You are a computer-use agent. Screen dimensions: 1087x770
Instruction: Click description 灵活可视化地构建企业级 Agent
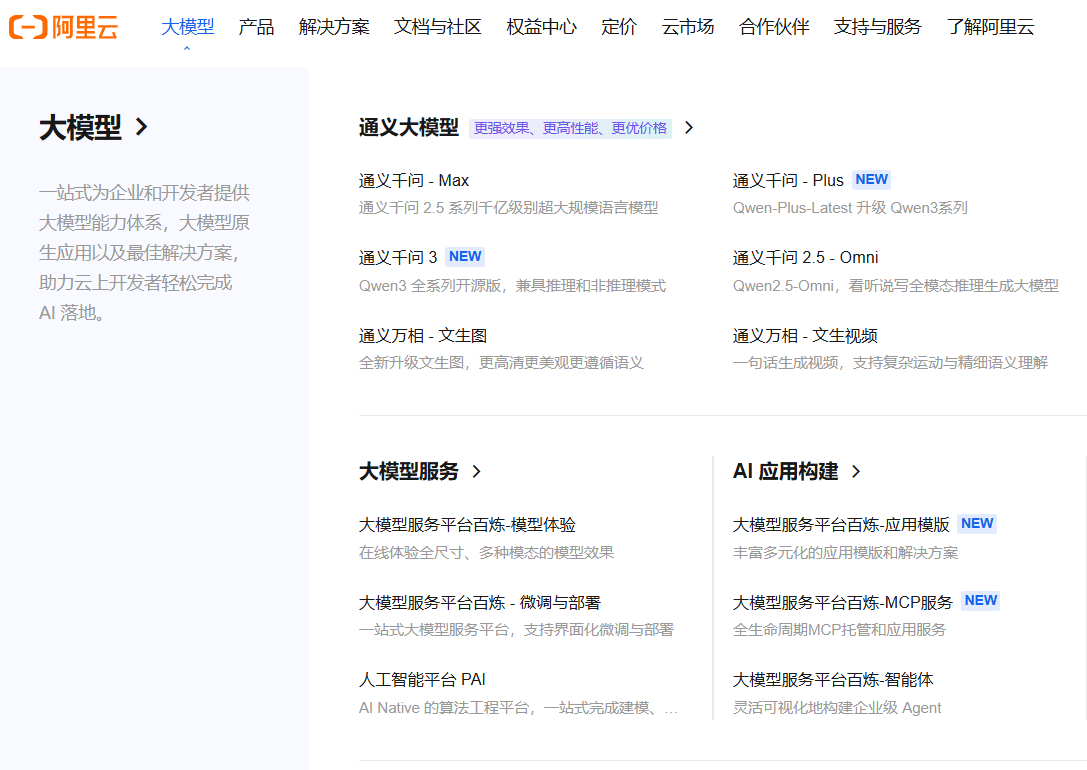point(837,708)
